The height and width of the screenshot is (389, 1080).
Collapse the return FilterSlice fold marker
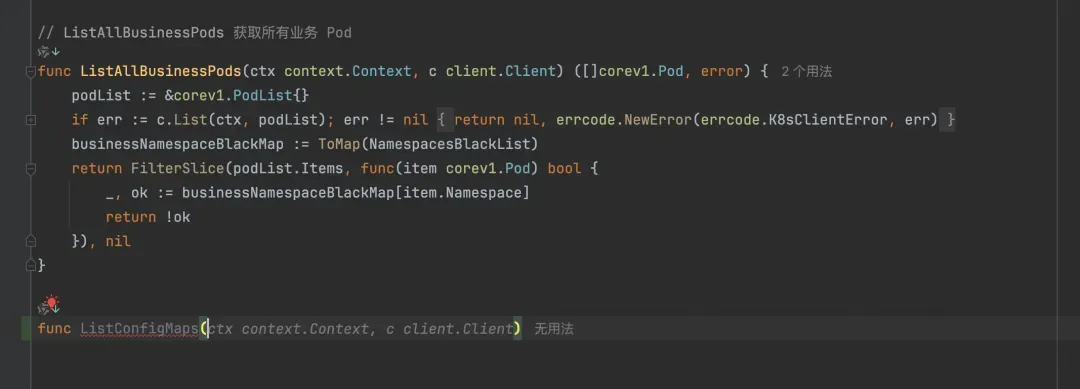[30, 169]
